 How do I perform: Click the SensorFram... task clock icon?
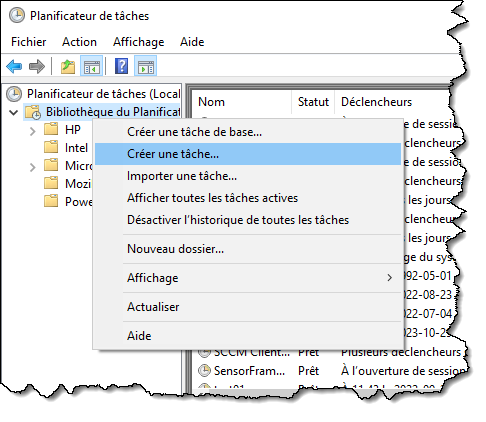[x=204, y=370]
